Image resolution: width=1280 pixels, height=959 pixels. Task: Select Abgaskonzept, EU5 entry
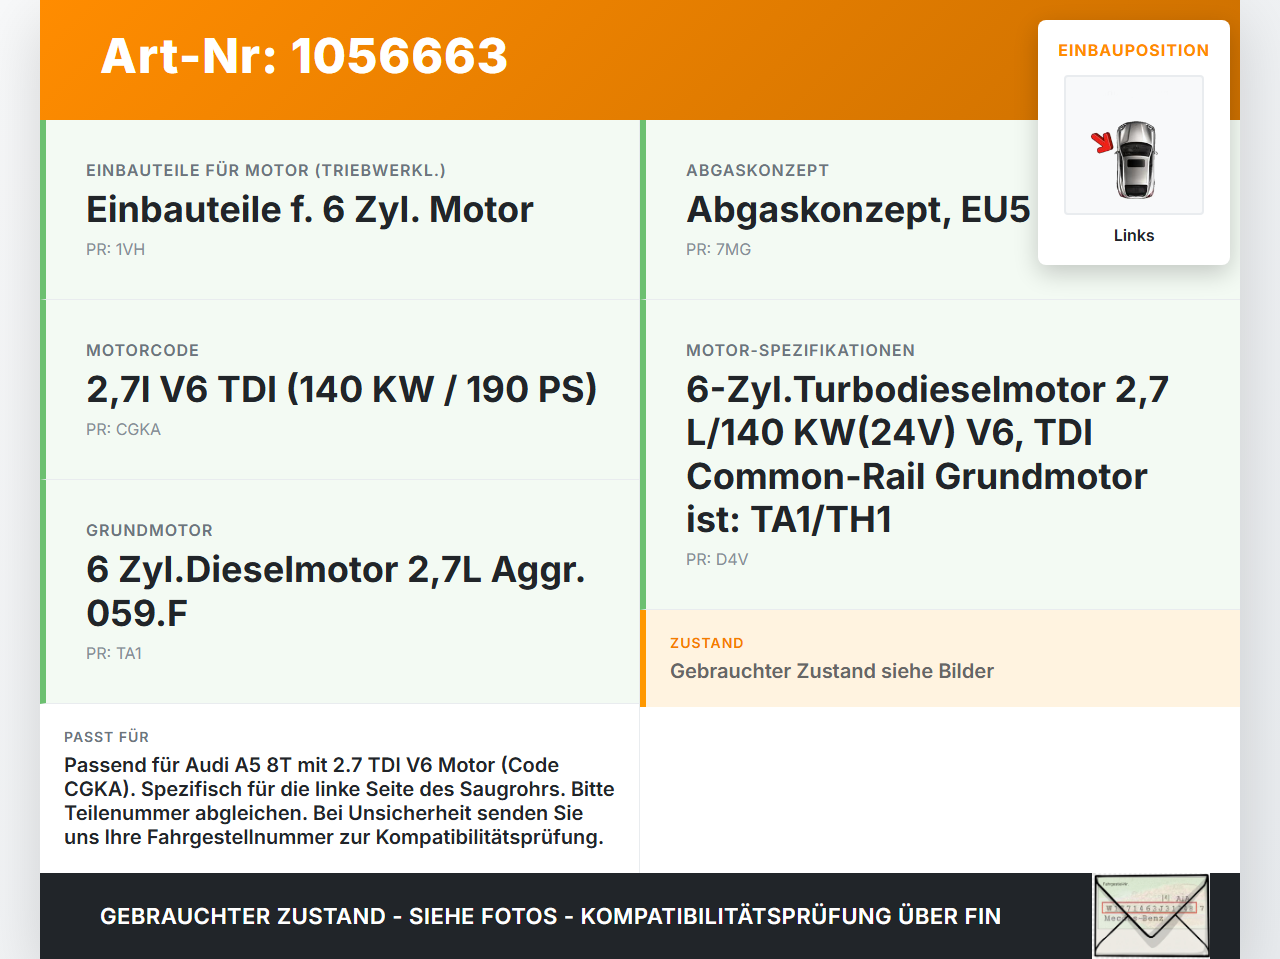[858, 209]
